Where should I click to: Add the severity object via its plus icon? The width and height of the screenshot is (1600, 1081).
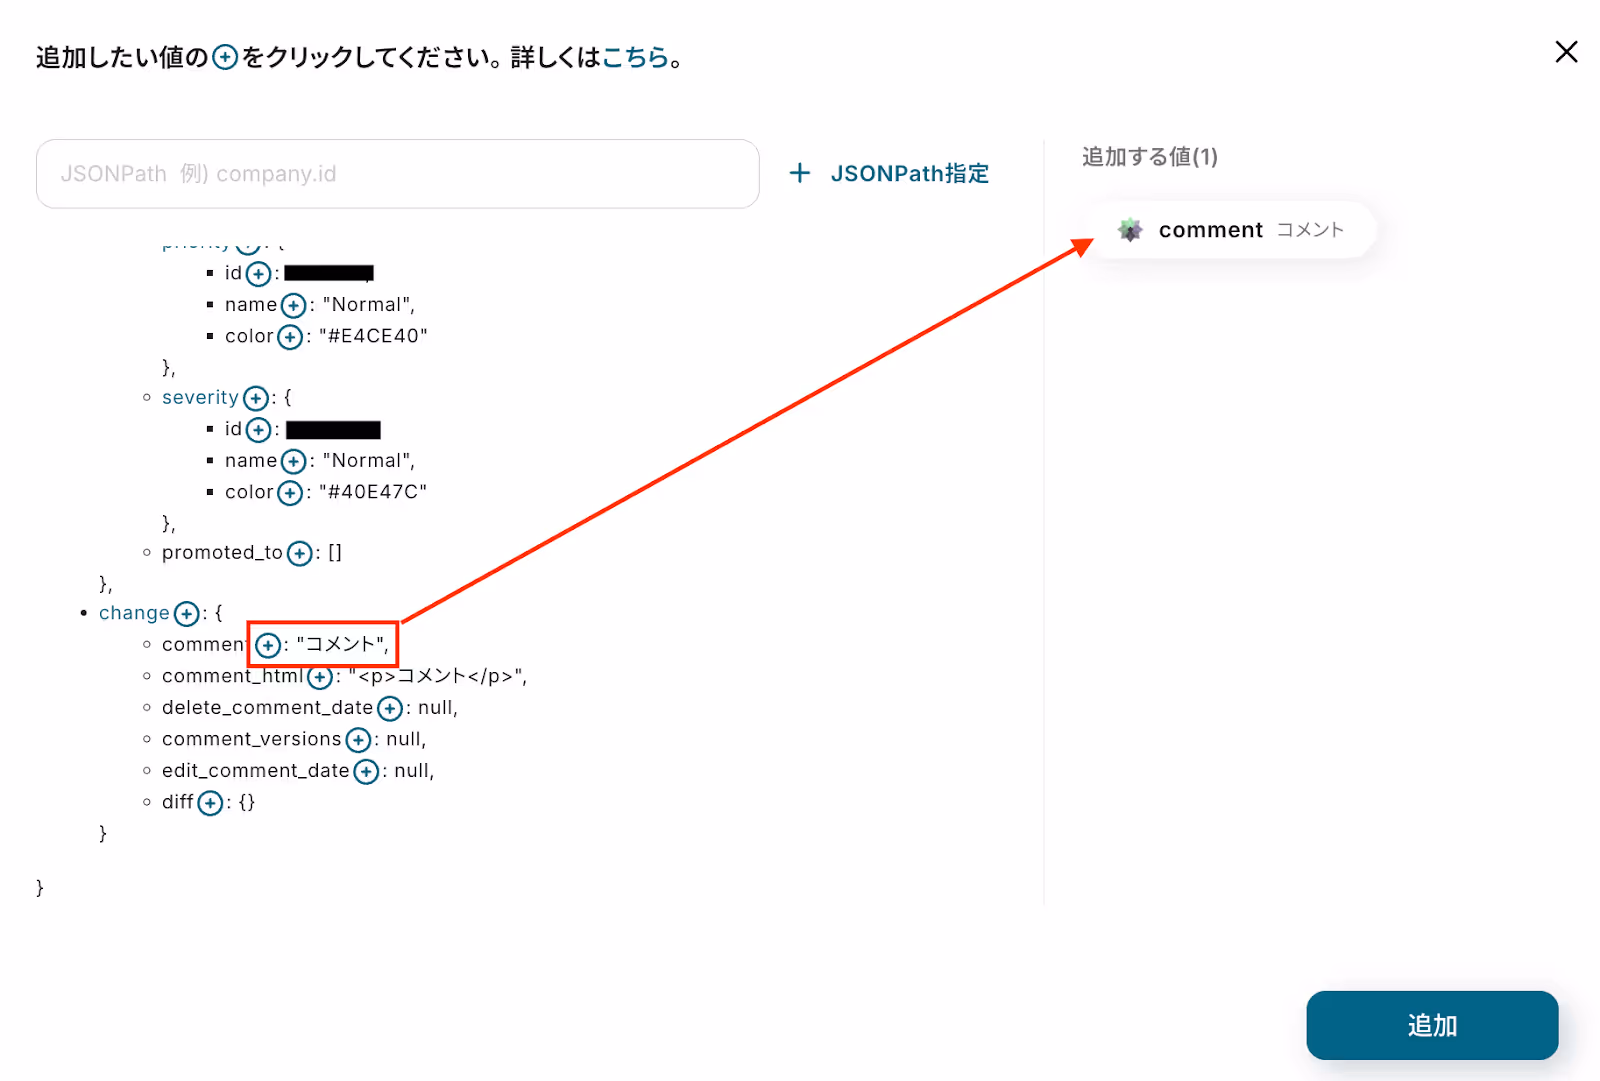[x=256, y=398]
